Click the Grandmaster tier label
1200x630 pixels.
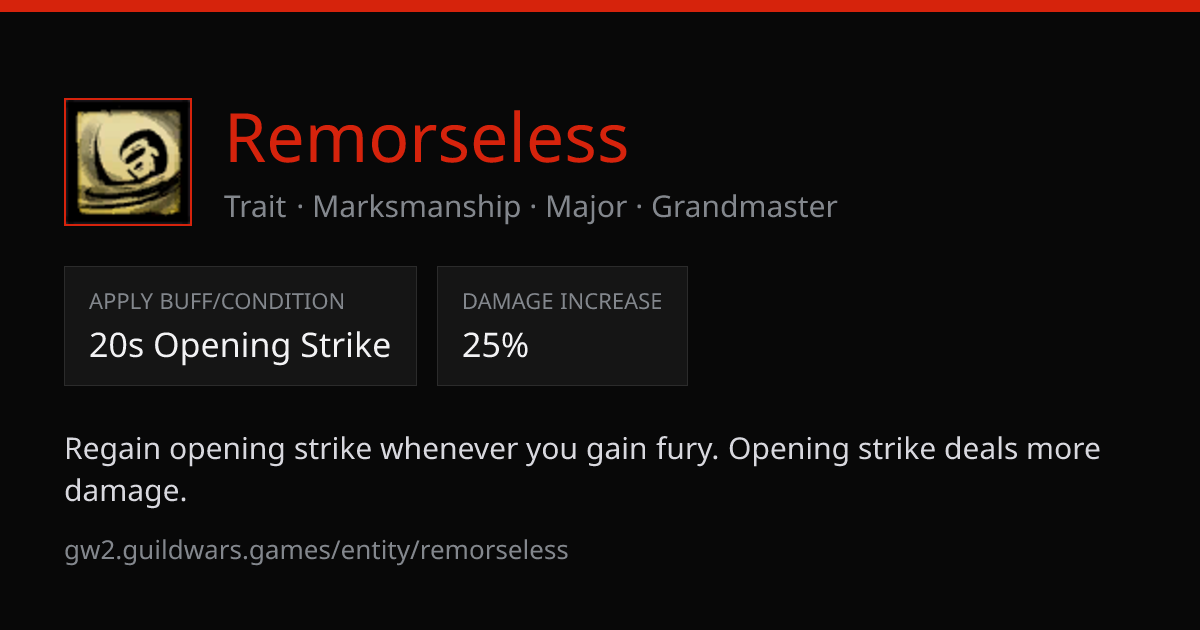[745, 207]
